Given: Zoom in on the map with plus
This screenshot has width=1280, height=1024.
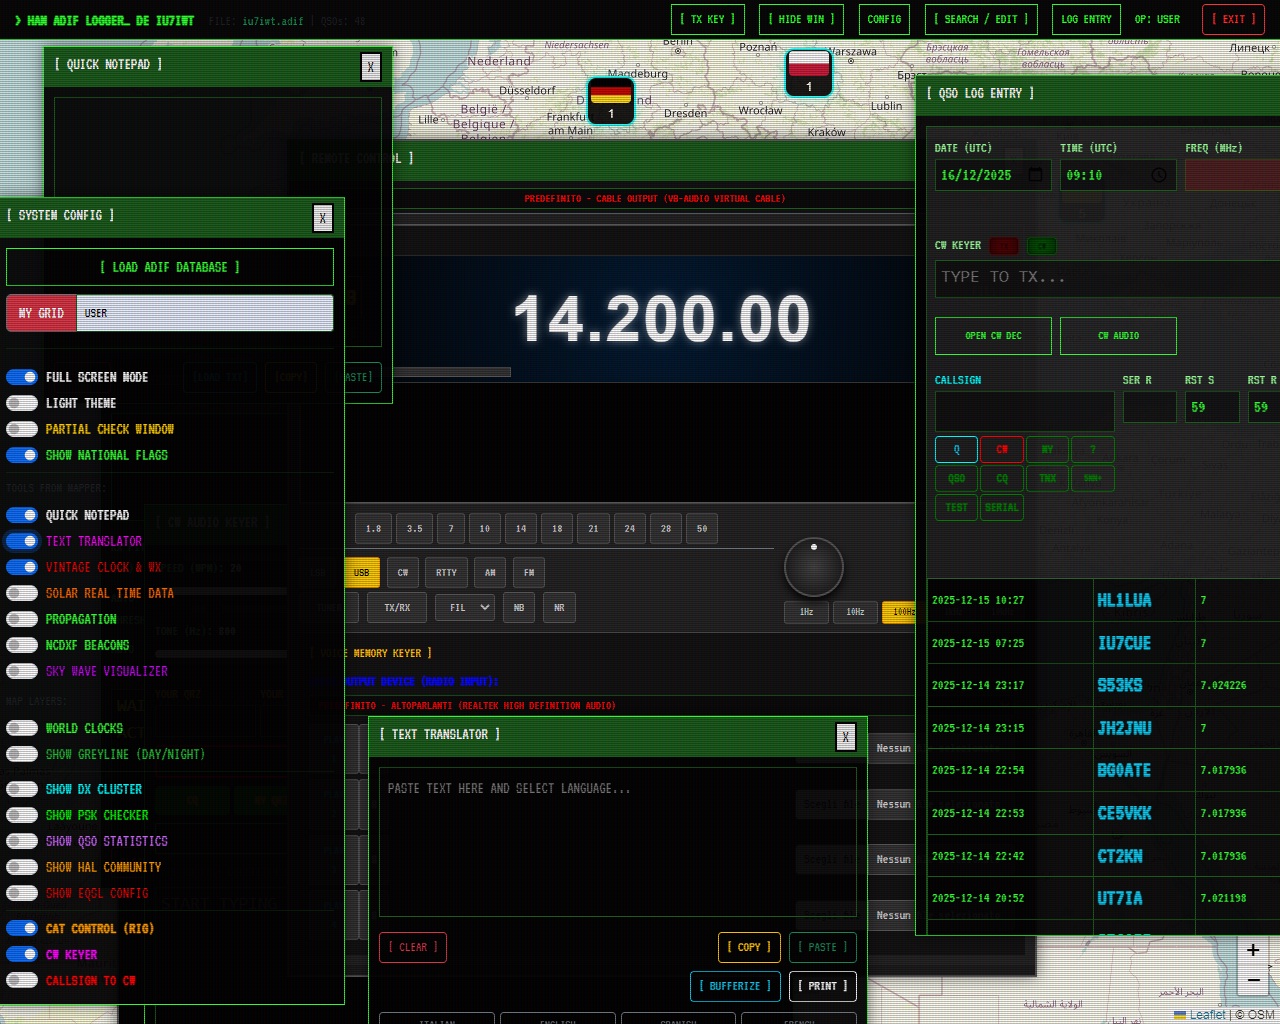Looking at the screenshot, I should pos(1253,950).
